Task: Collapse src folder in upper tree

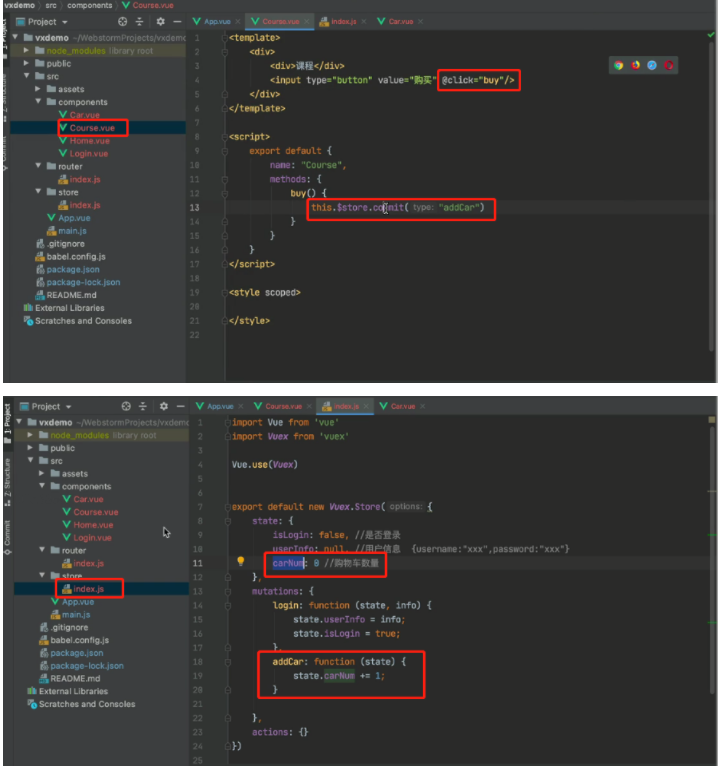Action: 26,76
